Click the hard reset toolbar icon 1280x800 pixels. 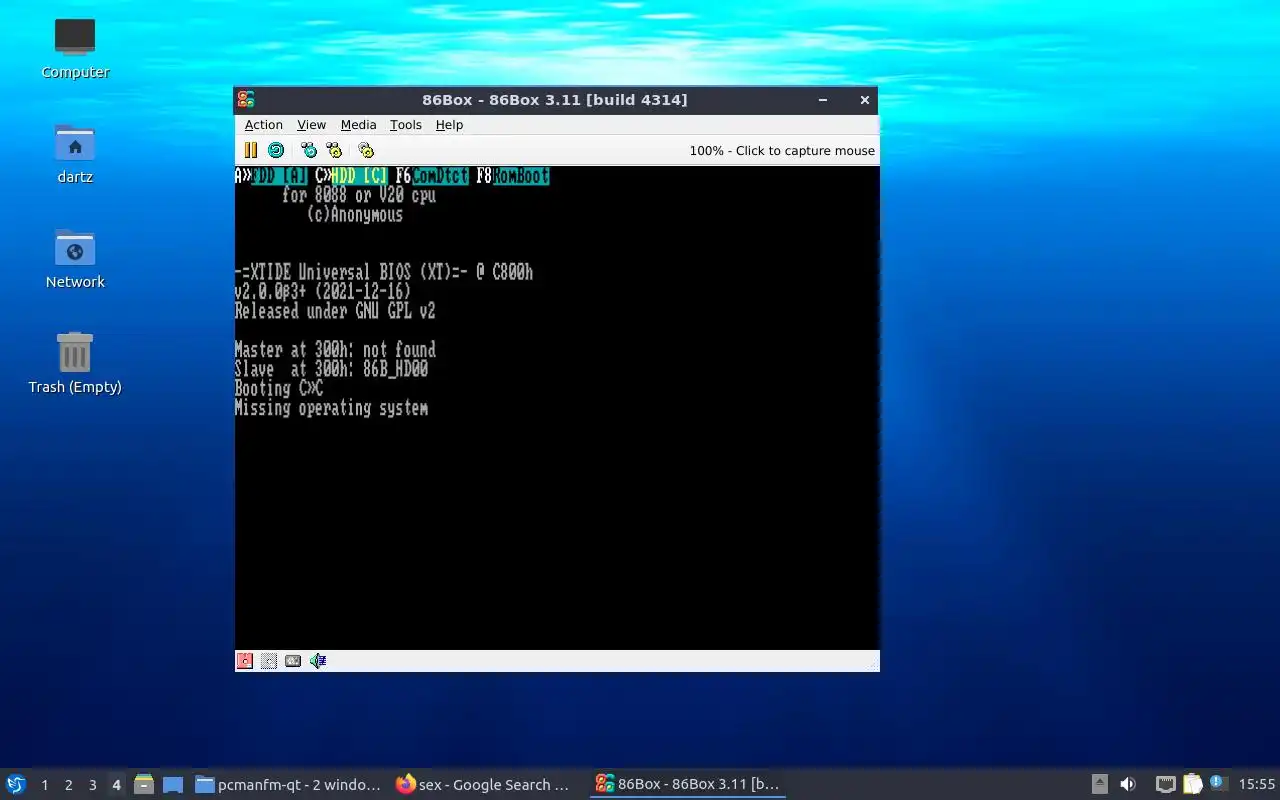pyautogui.click(x=276, y=150)
